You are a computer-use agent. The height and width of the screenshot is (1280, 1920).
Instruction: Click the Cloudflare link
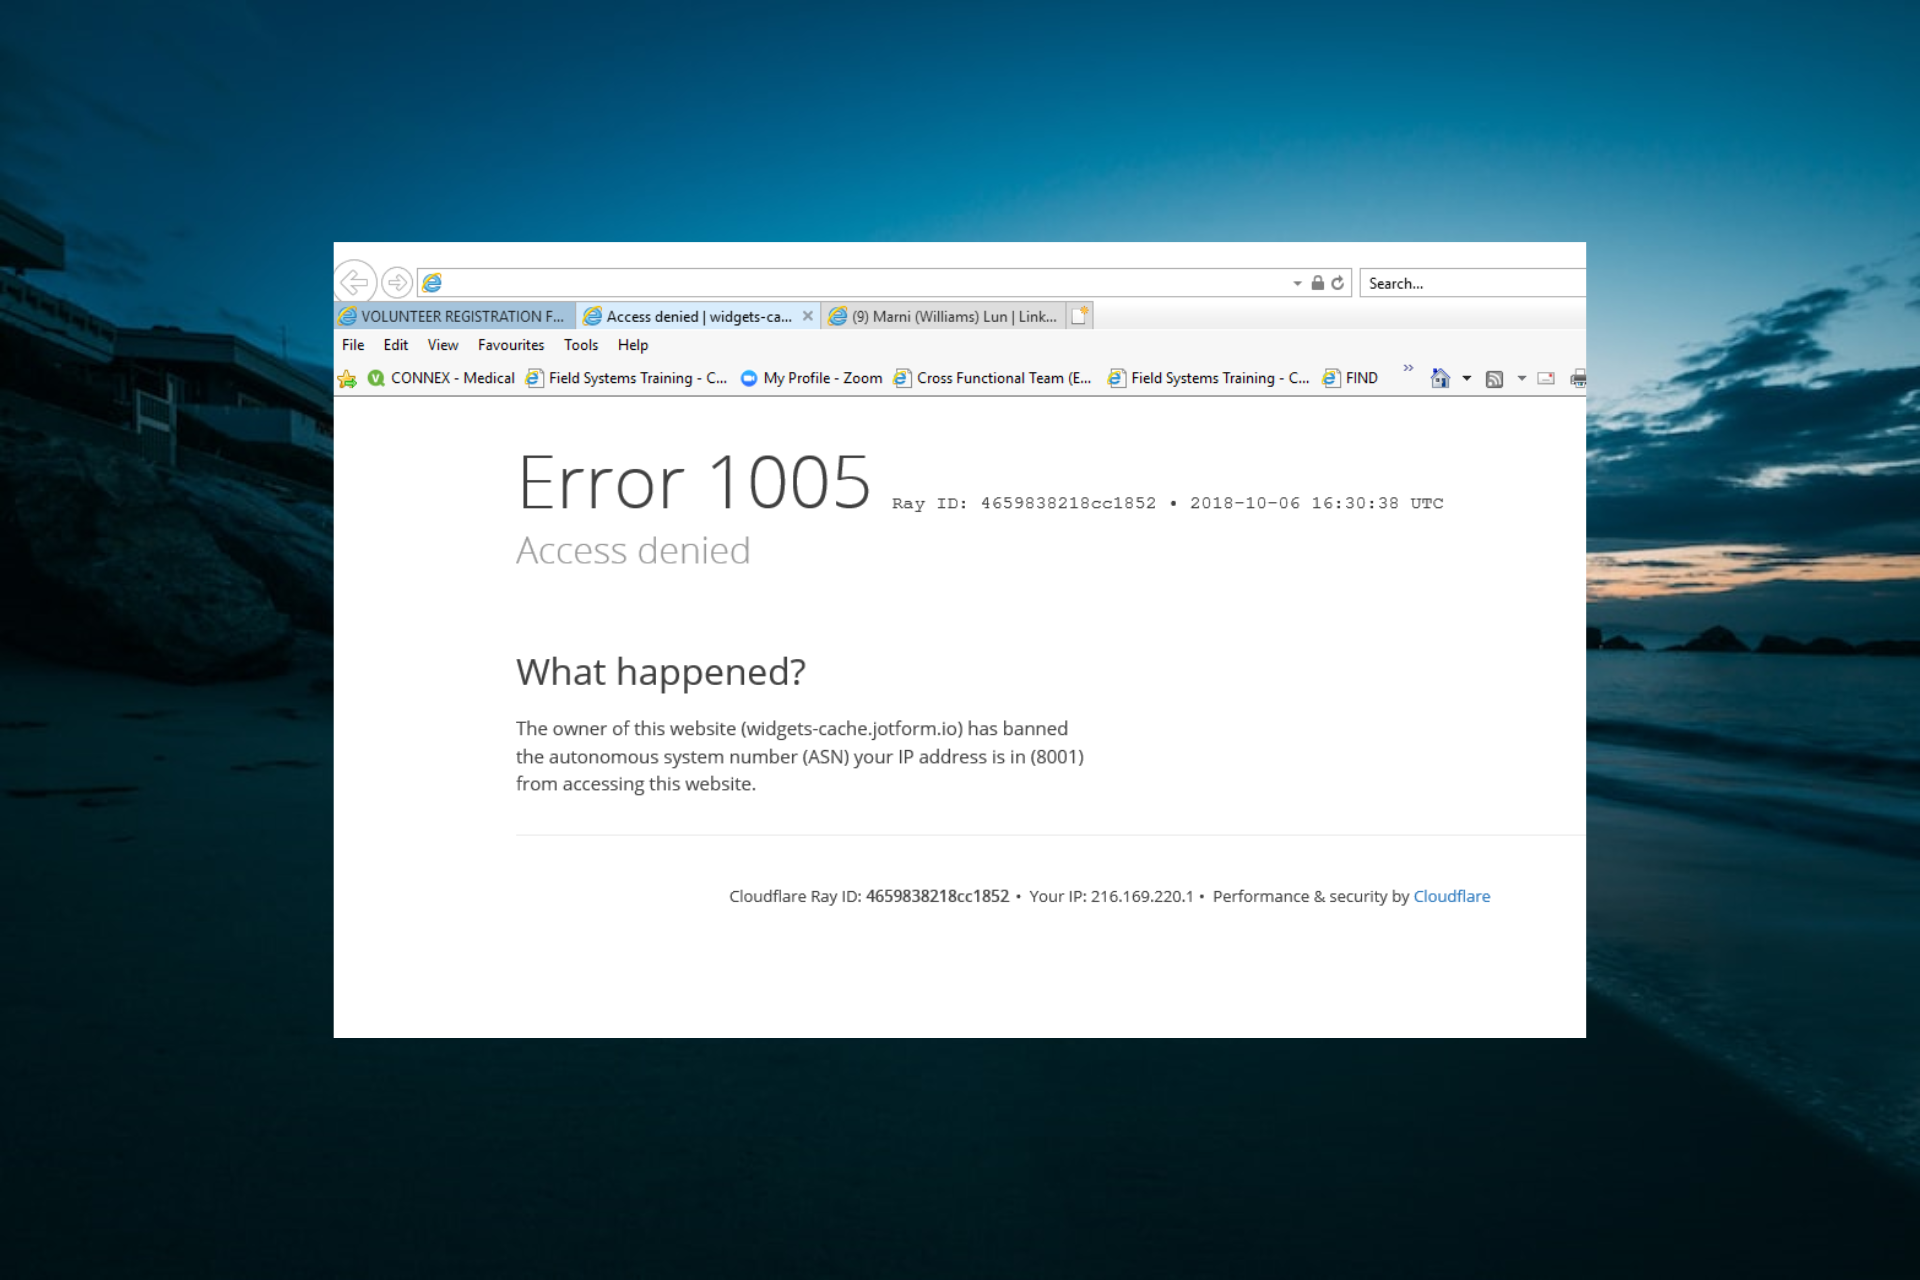click(1452, 896)
